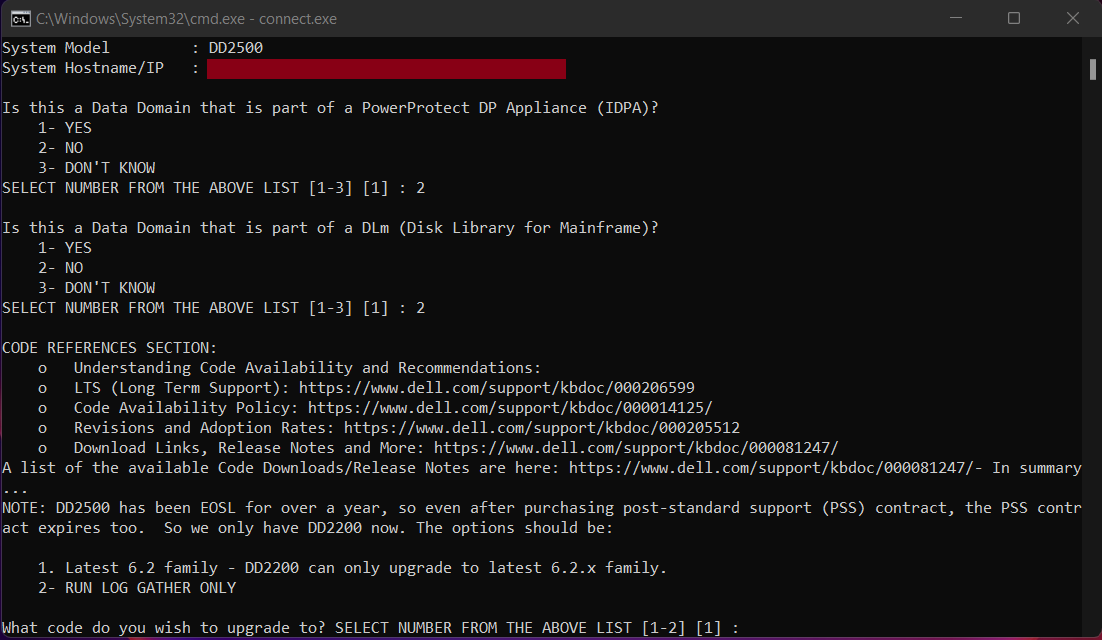Image resolution: width=1102 pixels, height=640 pixels.
Task: Click the System Model DD2500 line
Action: 130,47
